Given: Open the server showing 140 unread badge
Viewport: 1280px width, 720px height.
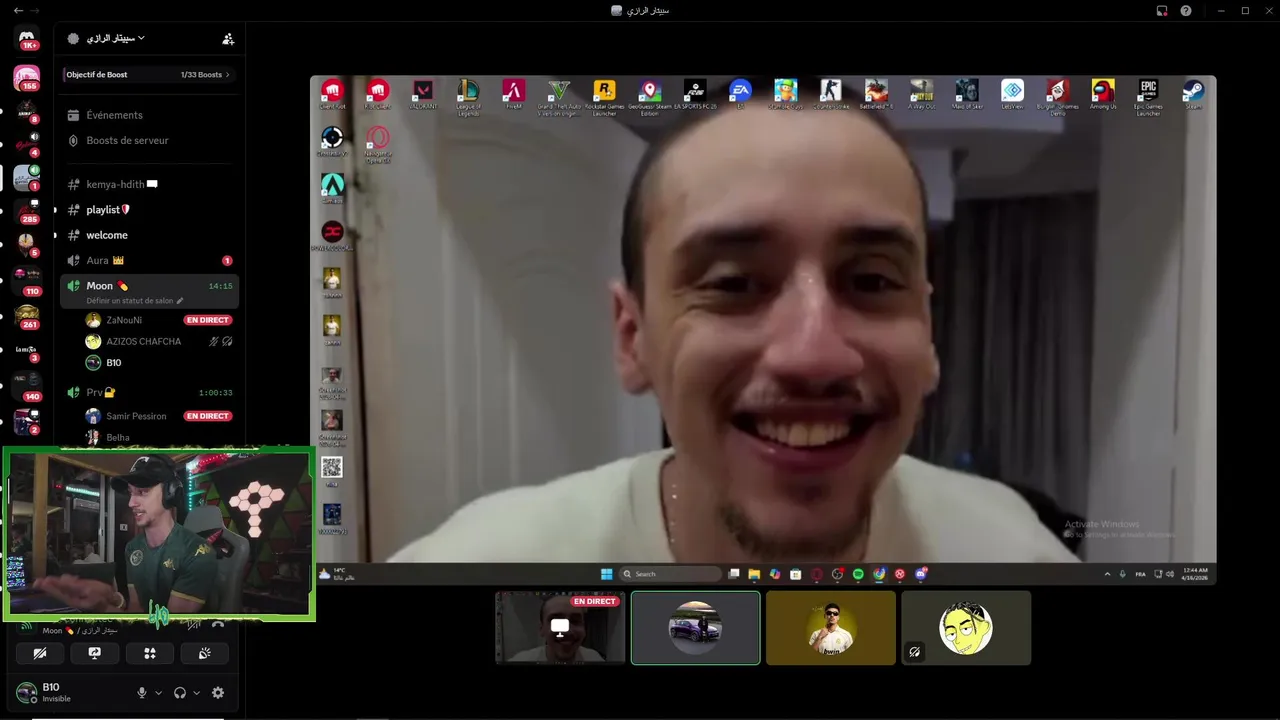Looking at the screenshot, I should [27, 385].
